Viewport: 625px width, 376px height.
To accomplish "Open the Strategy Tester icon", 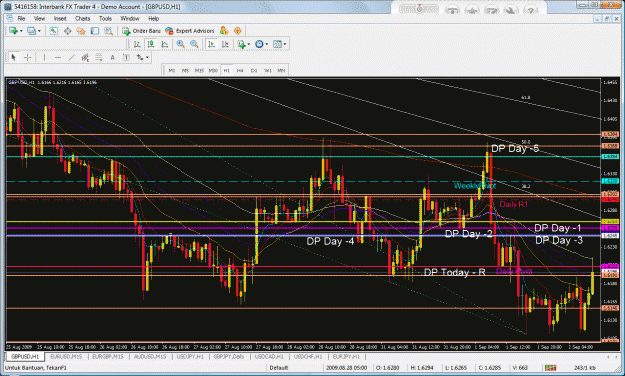I will point(108,31).
